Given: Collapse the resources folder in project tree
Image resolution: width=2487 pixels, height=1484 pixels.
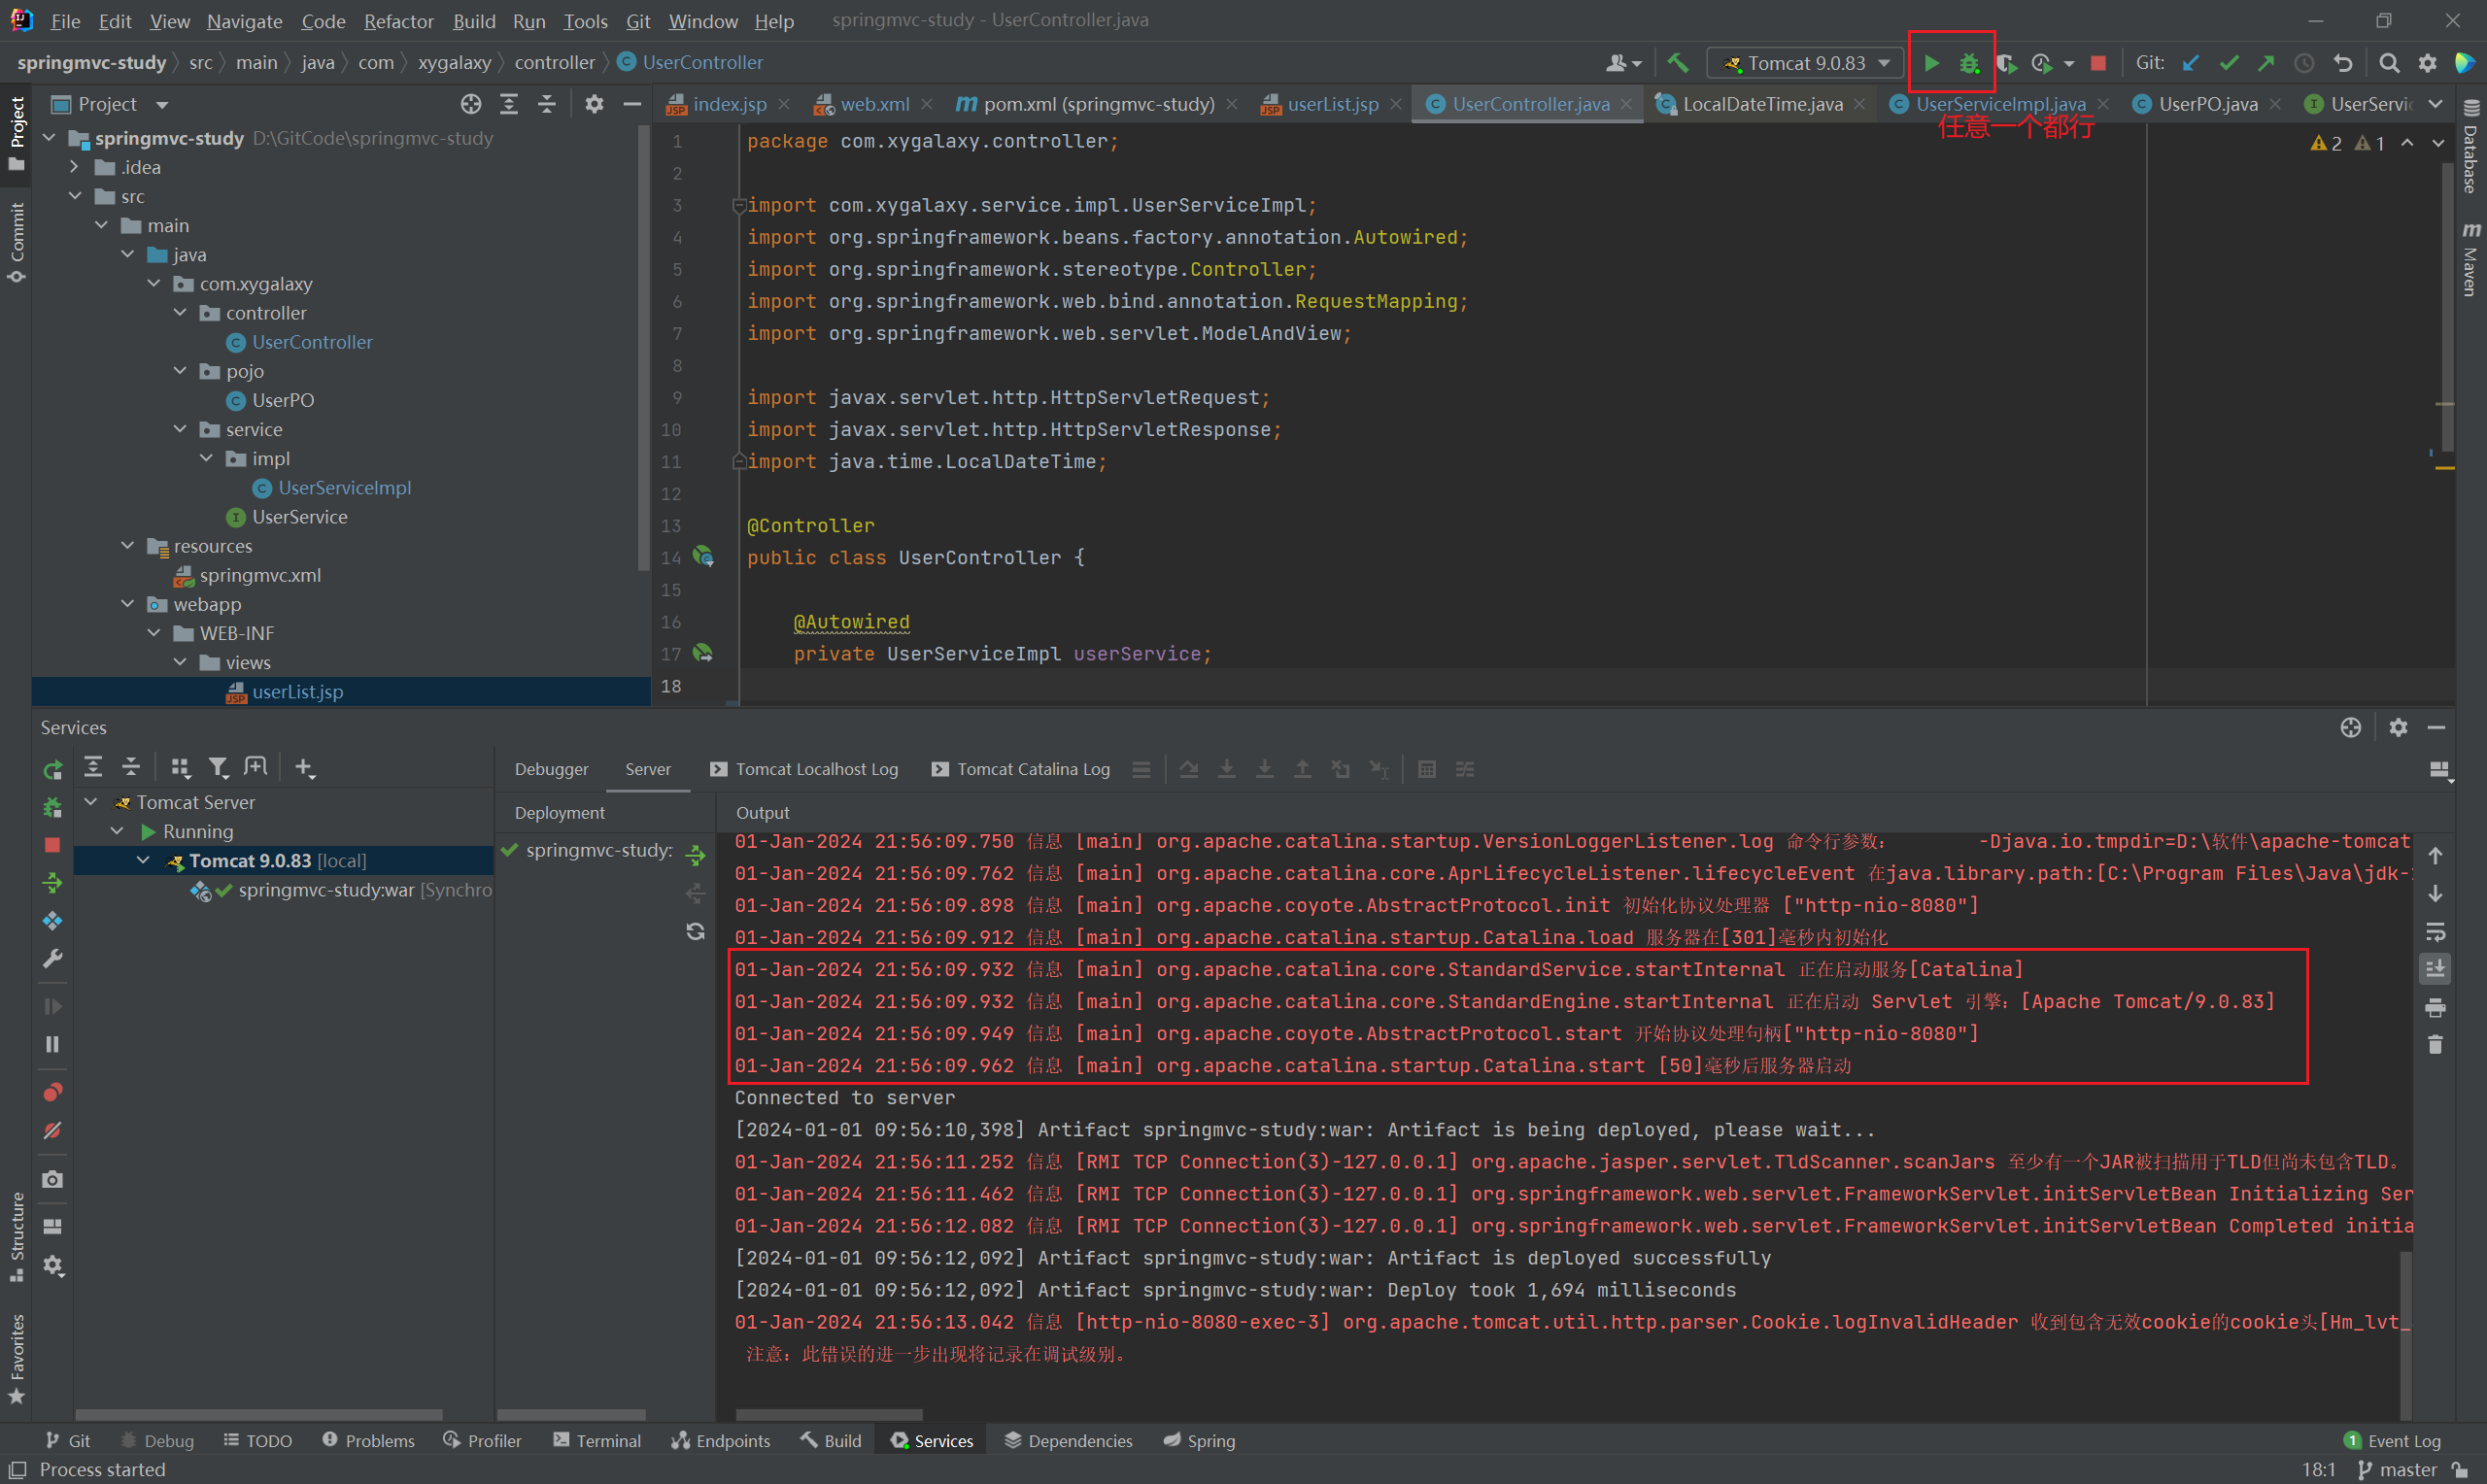Looking at the screenshot, I should pos(128,546).
